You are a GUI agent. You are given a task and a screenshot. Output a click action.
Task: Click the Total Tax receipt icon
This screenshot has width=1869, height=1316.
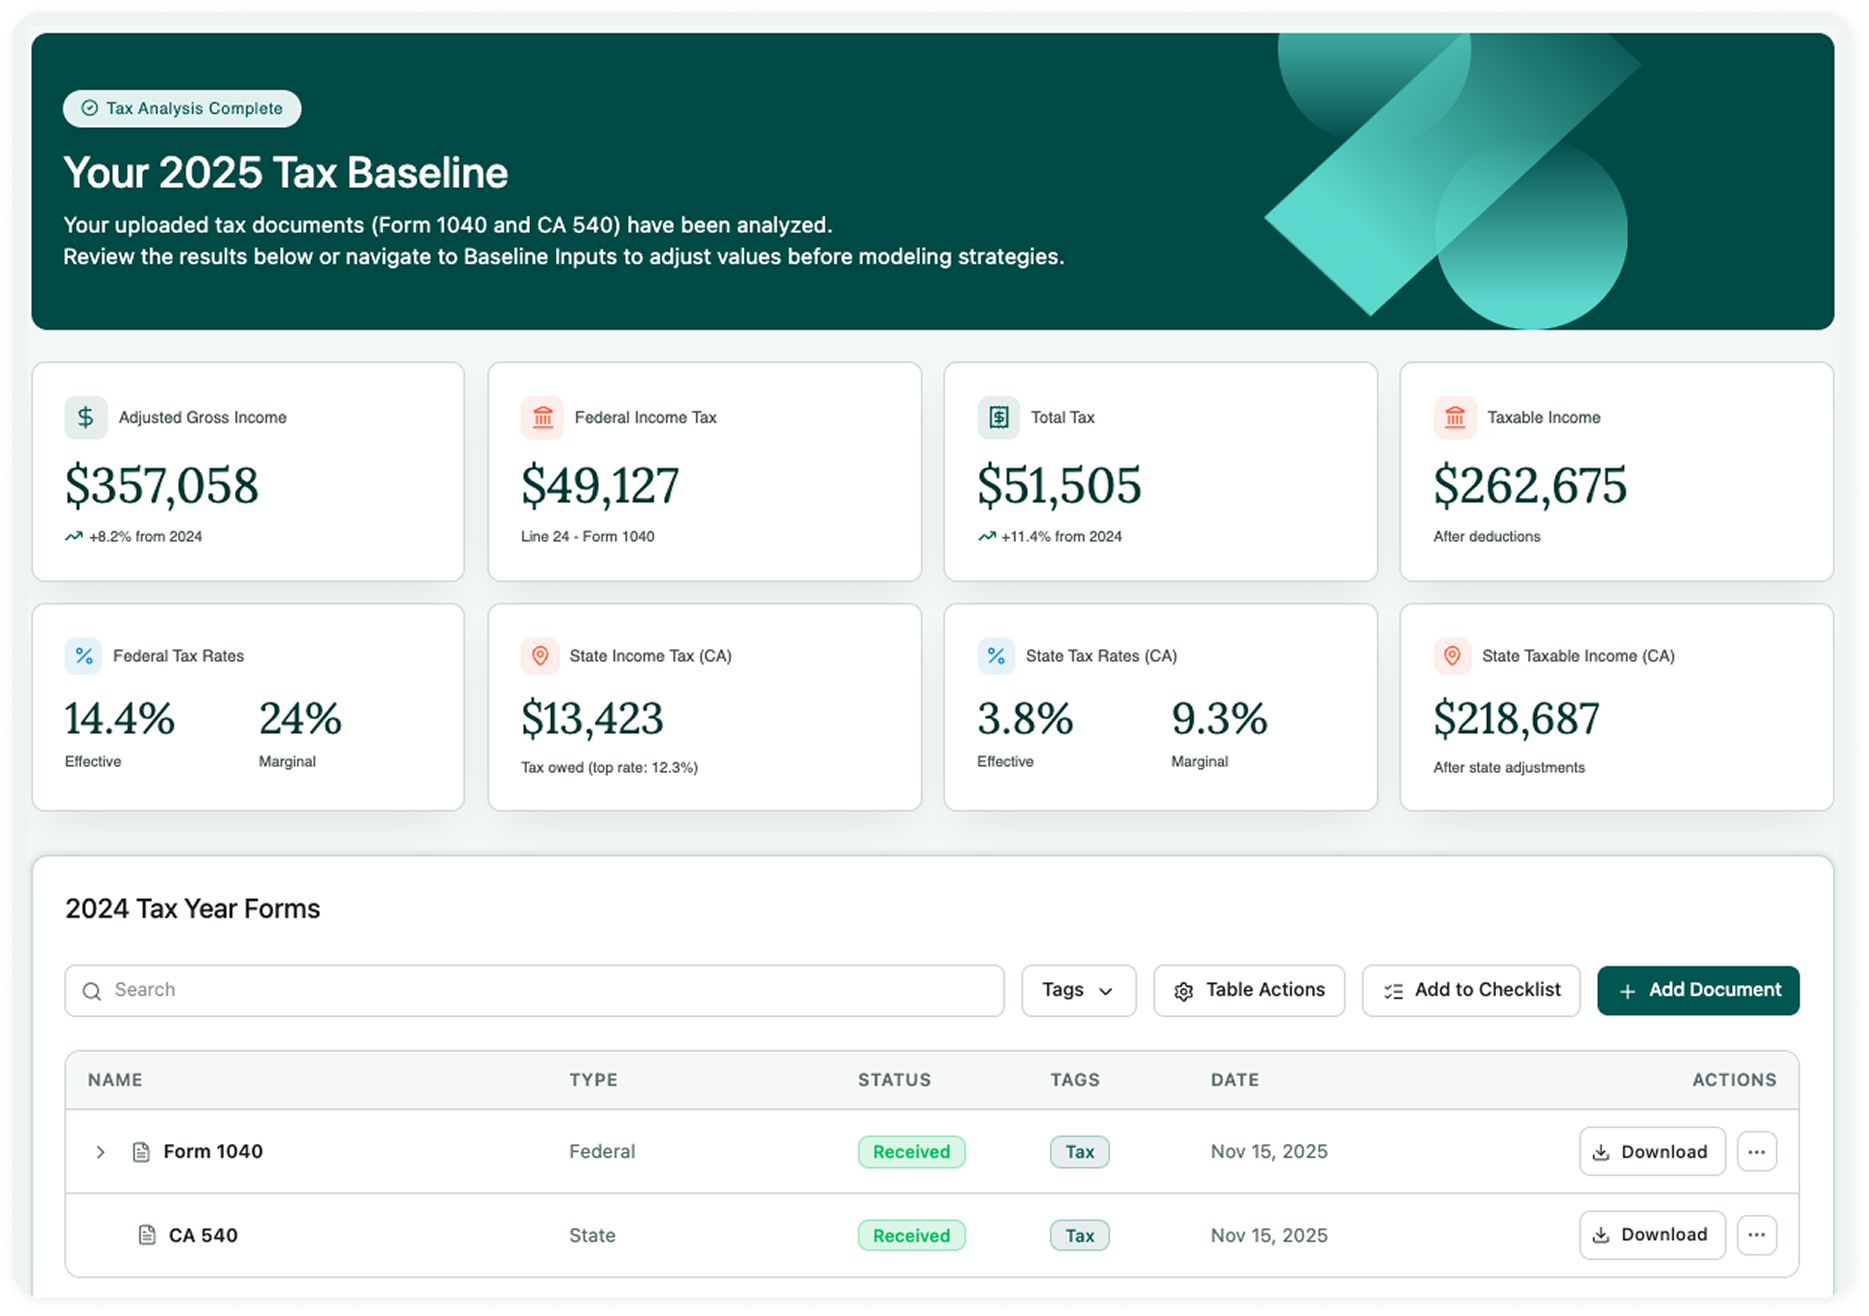(998, 418)
